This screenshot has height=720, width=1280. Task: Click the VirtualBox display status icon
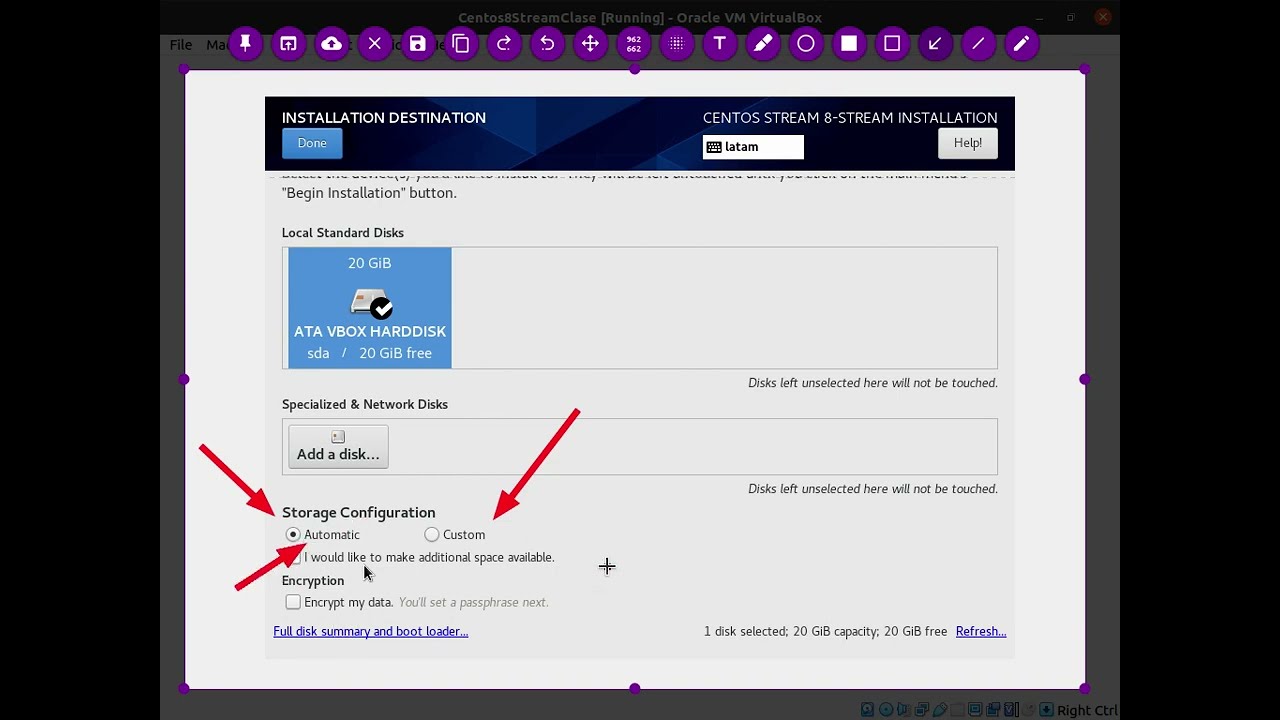(x=975, y=710)
